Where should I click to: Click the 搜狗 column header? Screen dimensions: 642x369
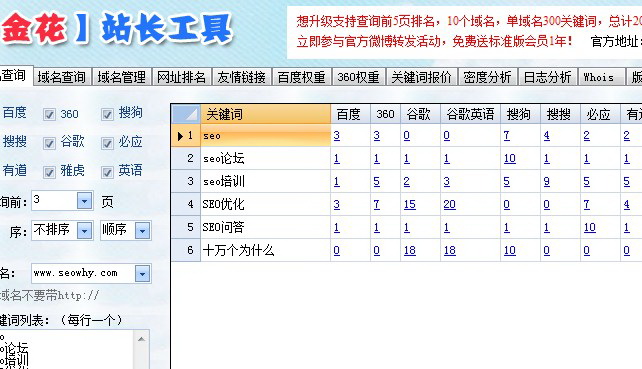point(520,114)
